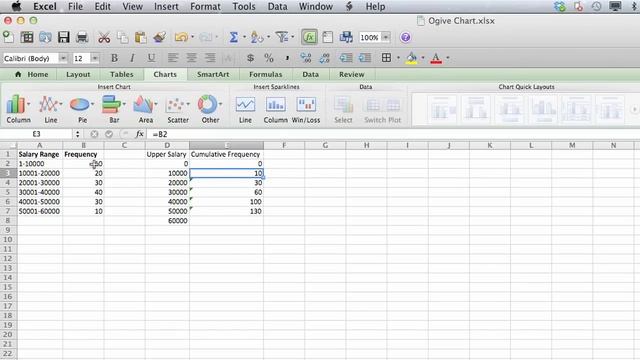Select cell with Cumulative Frequency header
The height and width of the screenshot is (360, 640).
coord(226,154)
